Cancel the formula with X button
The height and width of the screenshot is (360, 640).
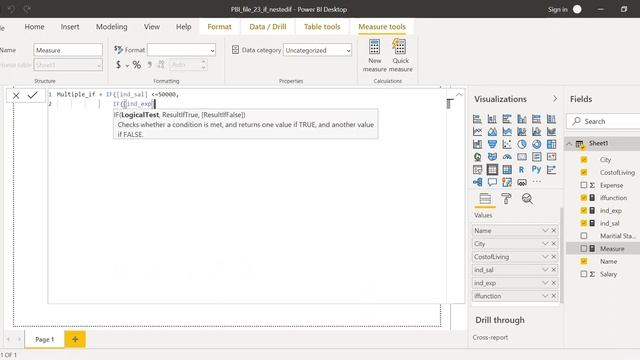tap(16, 96)
